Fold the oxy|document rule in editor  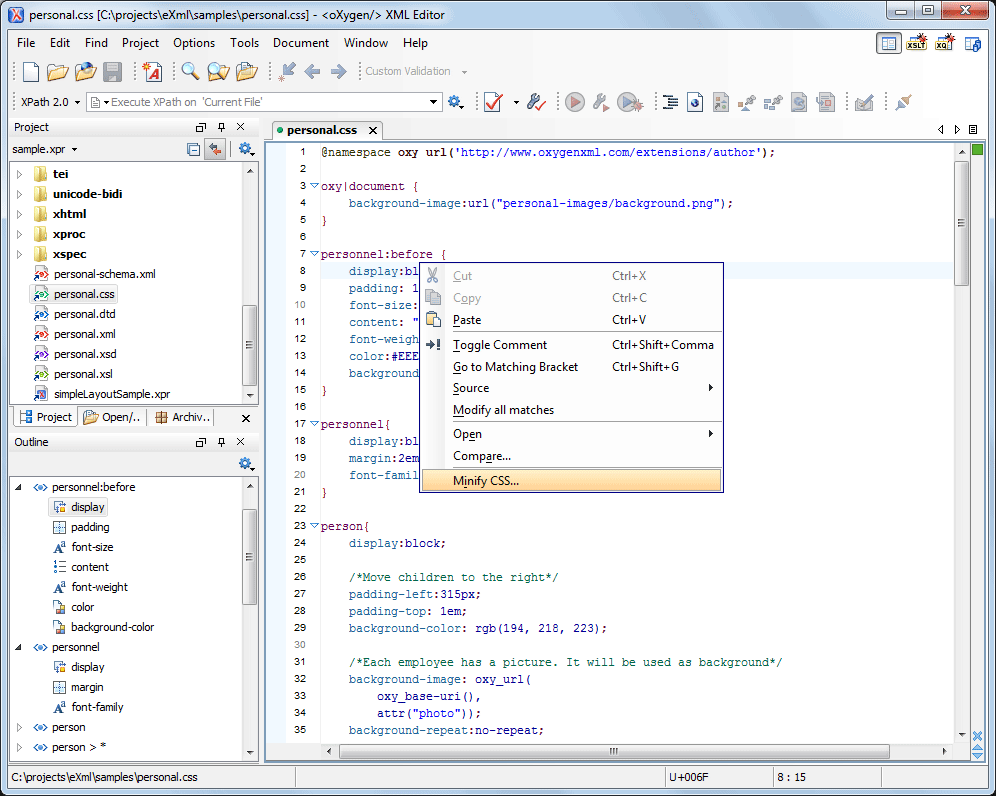pyautogui.click(x=314, y=186)
